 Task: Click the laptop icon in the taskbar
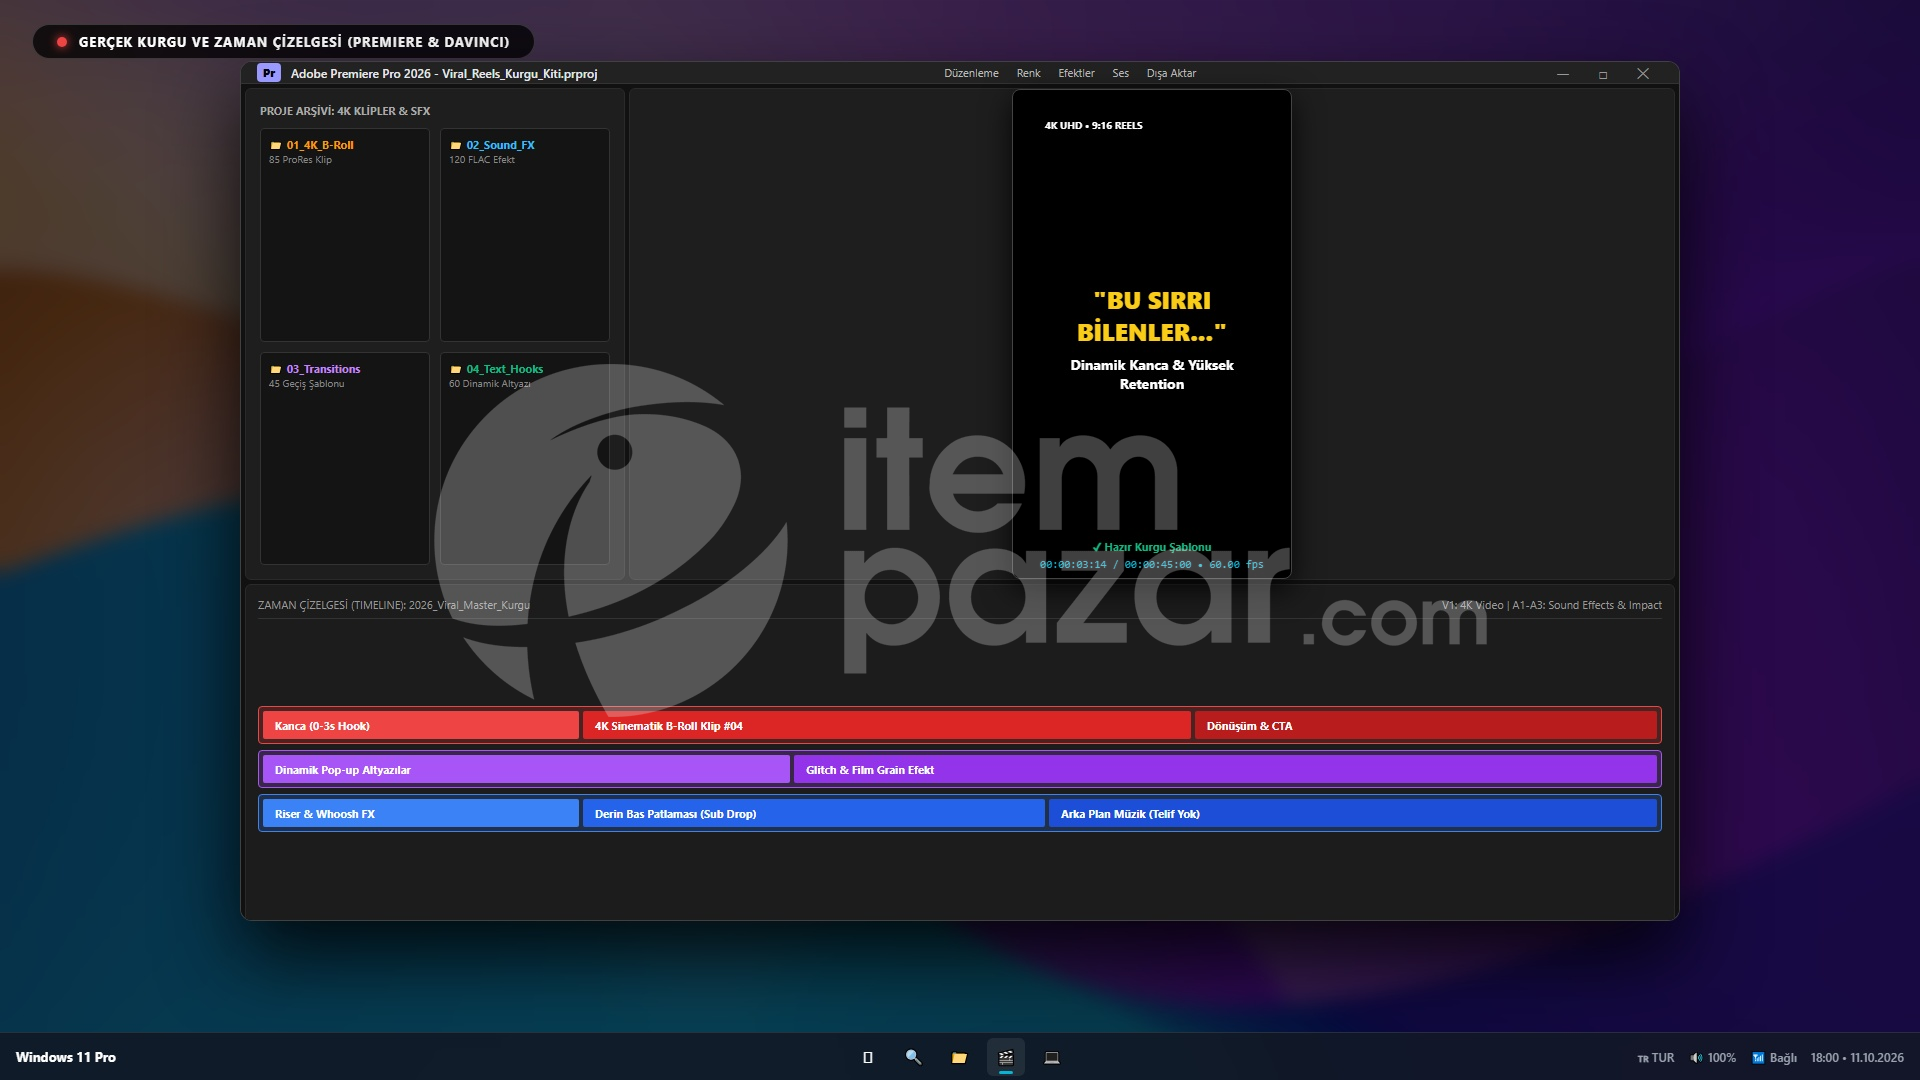(x=1052, y=1057)
